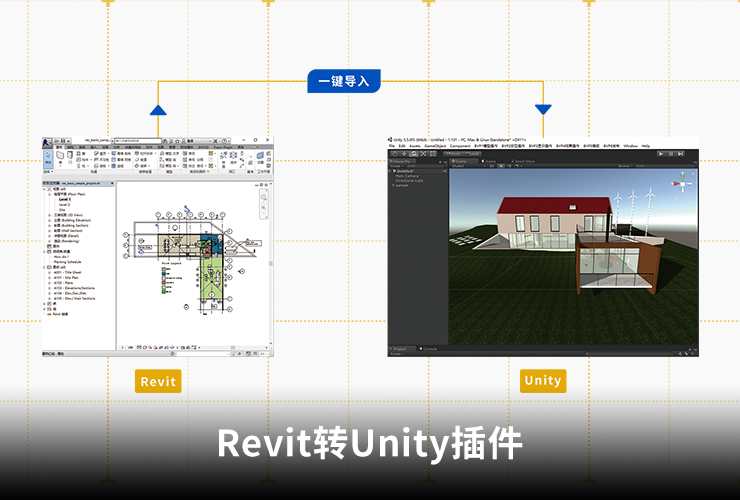Viewport: 740px width, 500px height.
Task: Start Play mode in Unity
Action: 661,154
